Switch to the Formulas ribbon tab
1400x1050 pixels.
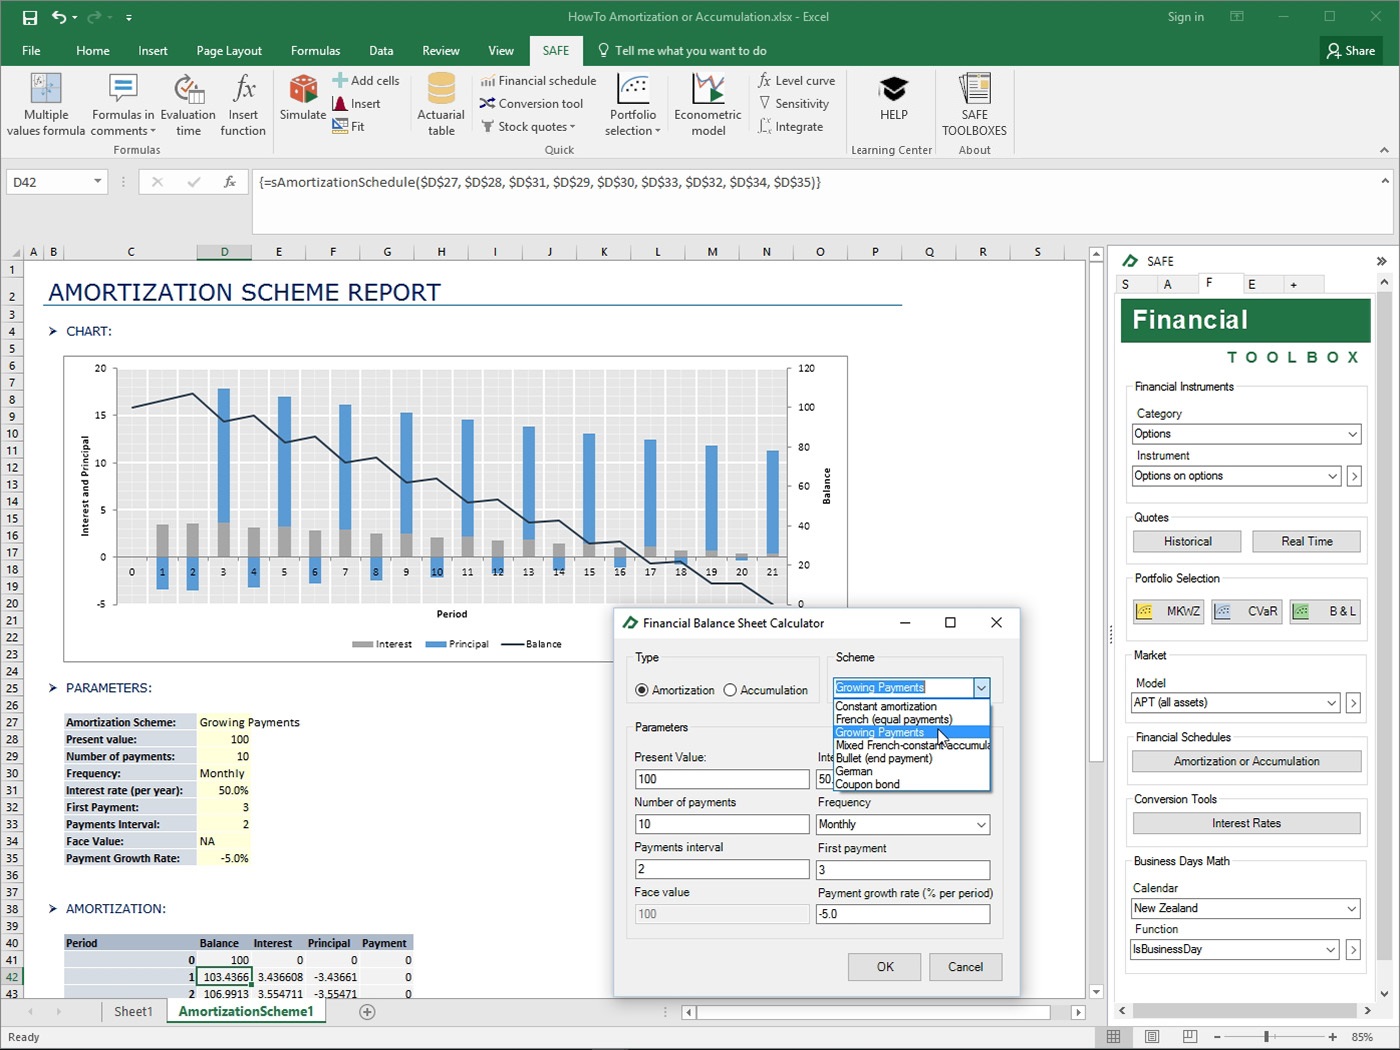click(315, 51)
